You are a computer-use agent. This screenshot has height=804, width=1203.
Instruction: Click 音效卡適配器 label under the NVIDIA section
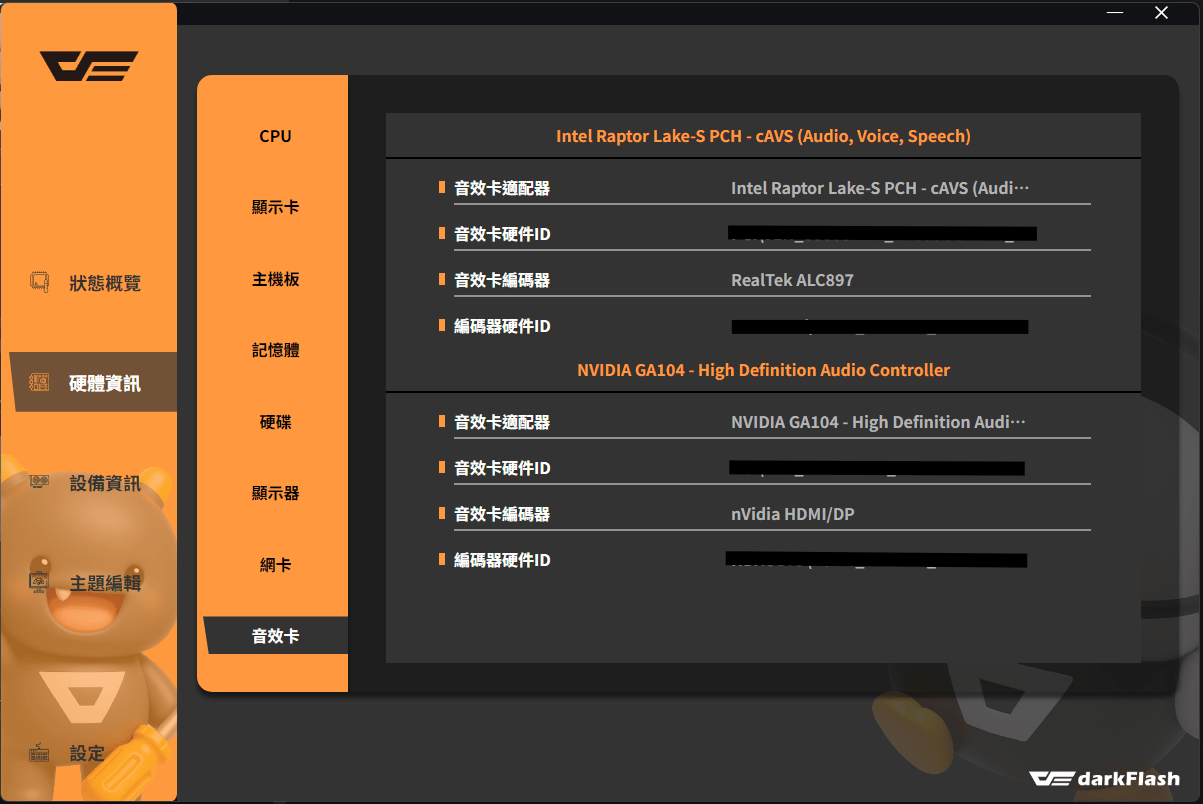(x=502, y=422)
